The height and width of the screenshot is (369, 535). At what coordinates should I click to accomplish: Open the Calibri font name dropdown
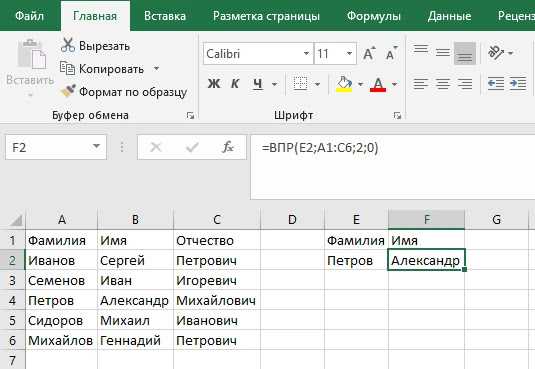306,54
